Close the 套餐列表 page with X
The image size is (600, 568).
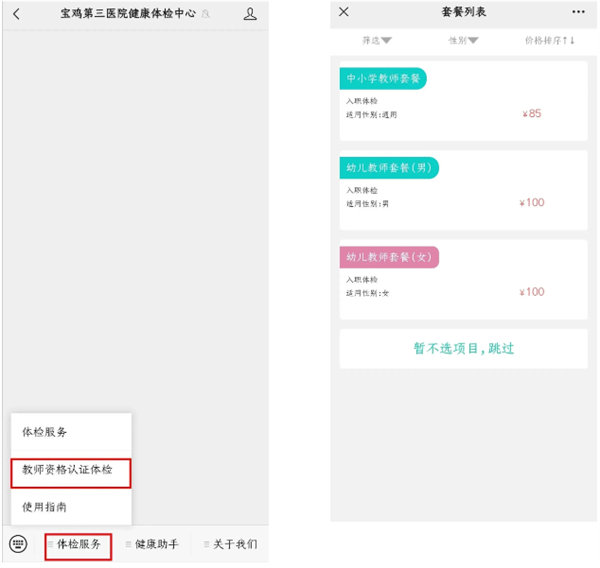[344, 12]
